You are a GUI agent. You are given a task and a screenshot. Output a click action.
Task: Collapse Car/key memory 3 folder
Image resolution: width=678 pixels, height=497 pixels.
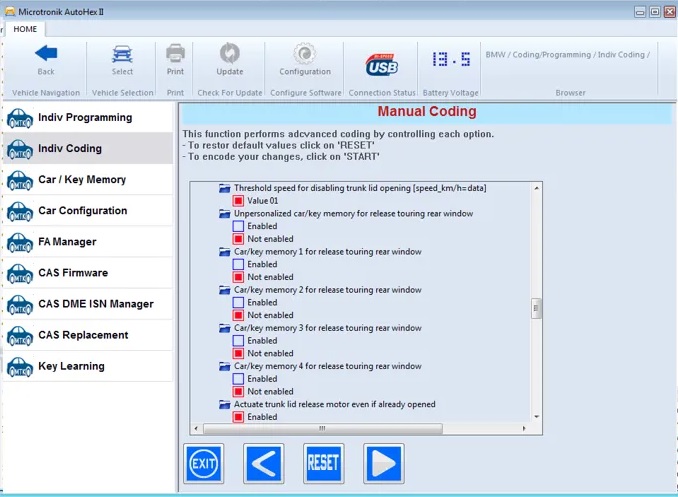(x=224, y=328)
